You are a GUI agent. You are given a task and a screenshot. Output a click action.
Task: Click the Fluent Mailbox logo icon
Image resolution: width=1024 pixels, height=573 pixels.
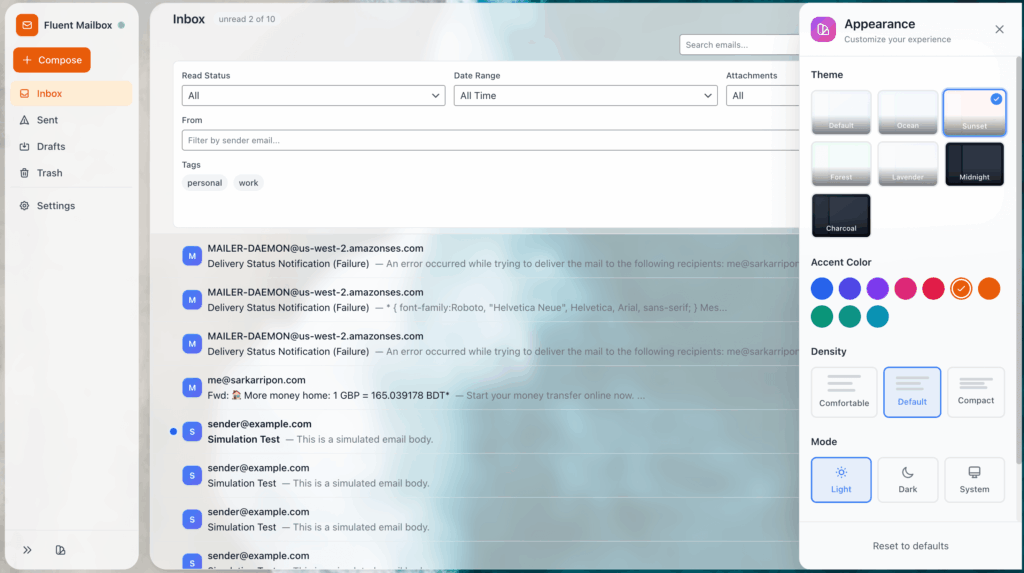point(27,25)
